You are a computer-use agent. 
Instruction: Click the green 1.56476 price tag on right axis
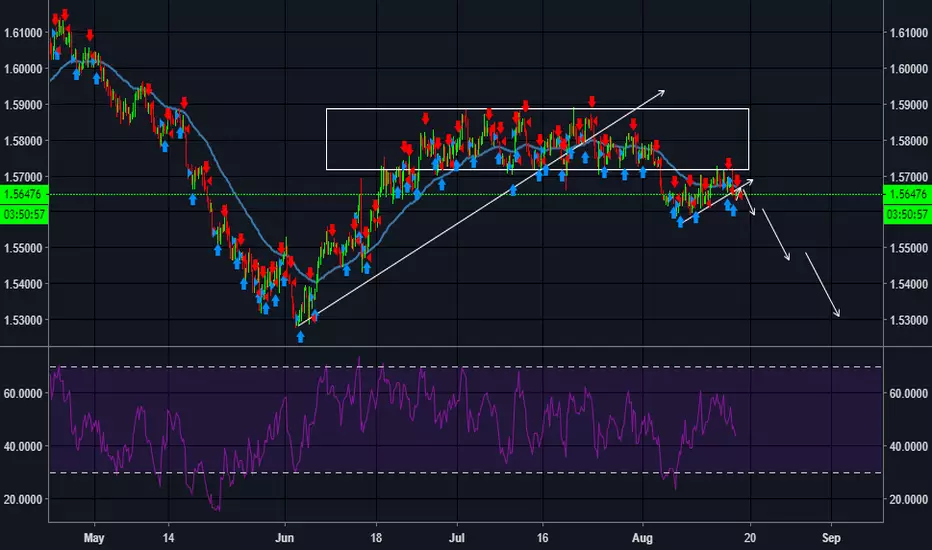pyautogui.click(x=907, y=194)
